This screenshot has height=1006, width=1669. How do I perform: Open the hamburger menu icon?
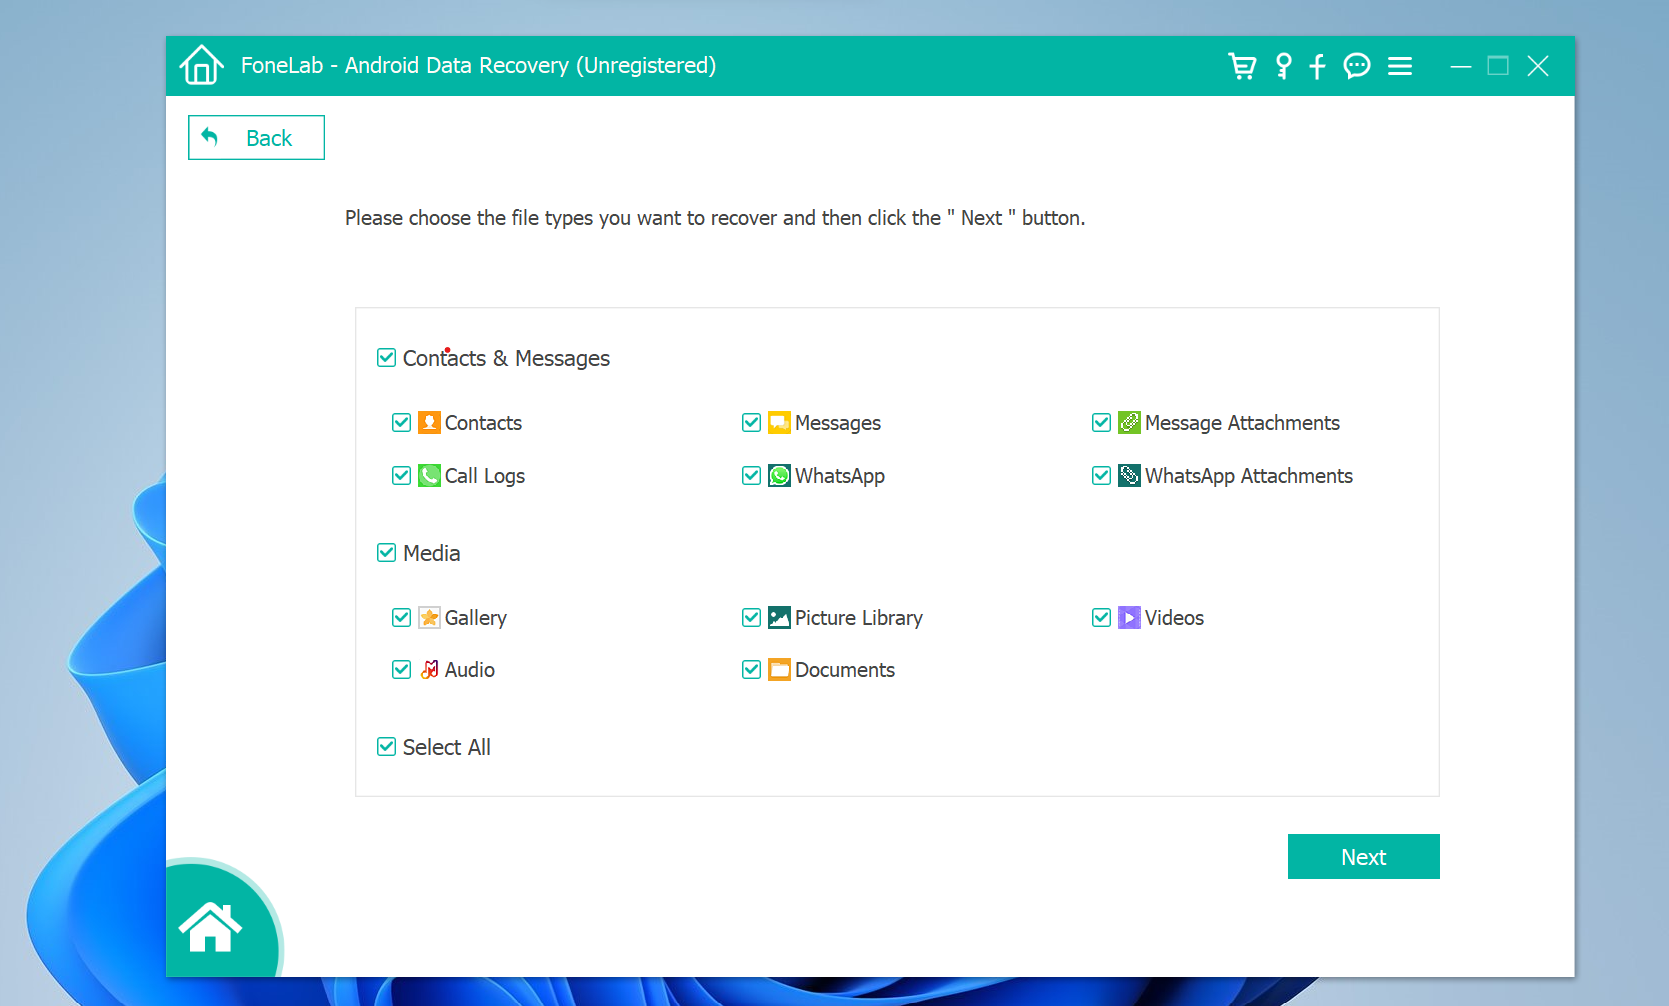pyautogui.click(x=1400, y=66)
